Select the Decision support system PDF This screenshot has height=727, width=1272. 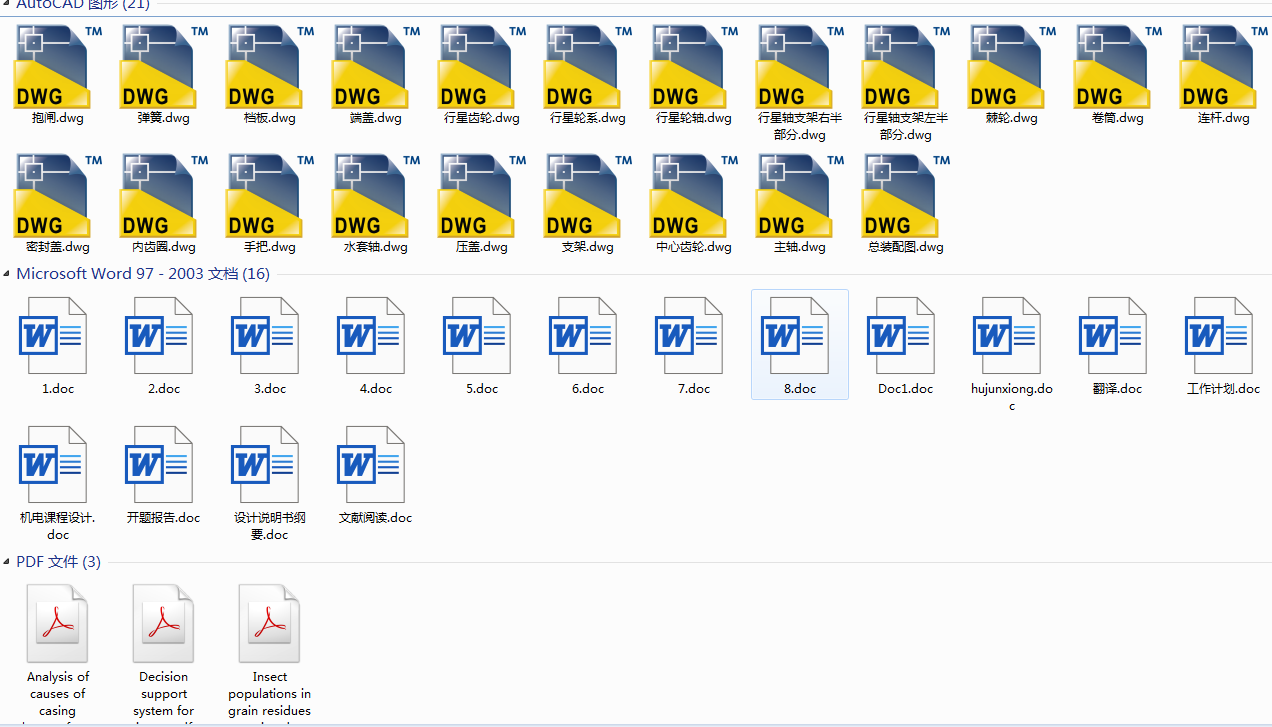(x=163, y=621)
